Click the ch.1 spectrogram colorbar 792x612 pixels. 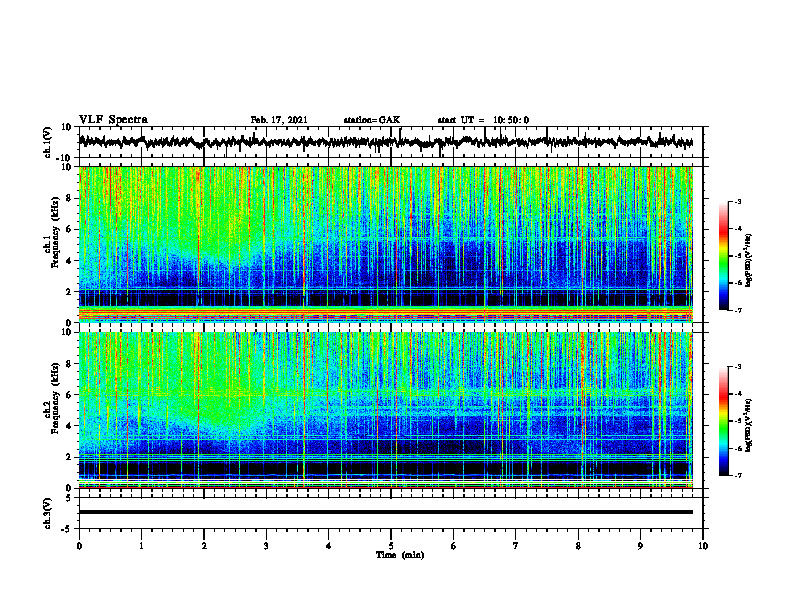point(723,256)
